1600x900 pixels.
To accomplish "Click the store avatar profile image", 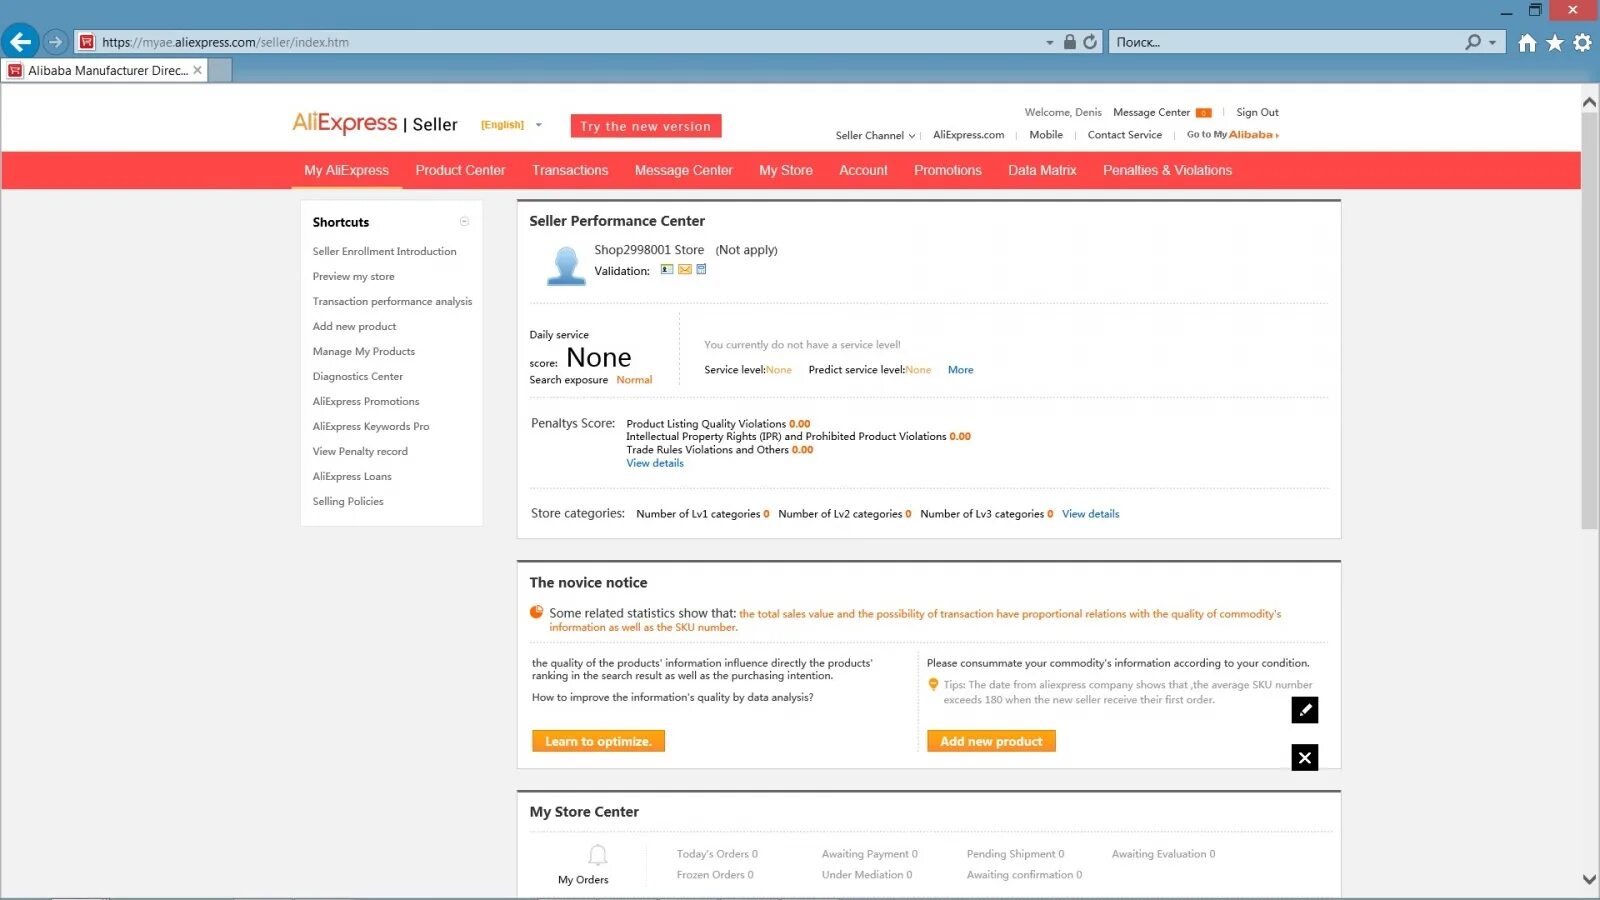I will 566,266.
